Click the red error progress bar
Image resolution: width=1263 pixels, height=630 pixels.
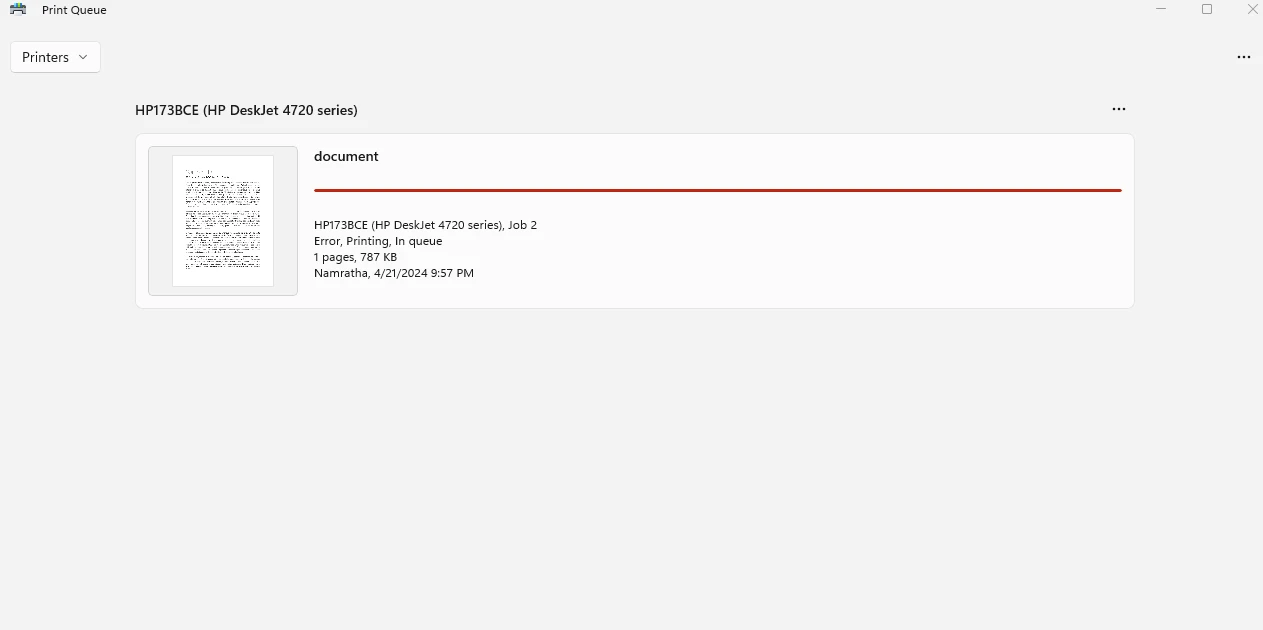coord(717,189)
